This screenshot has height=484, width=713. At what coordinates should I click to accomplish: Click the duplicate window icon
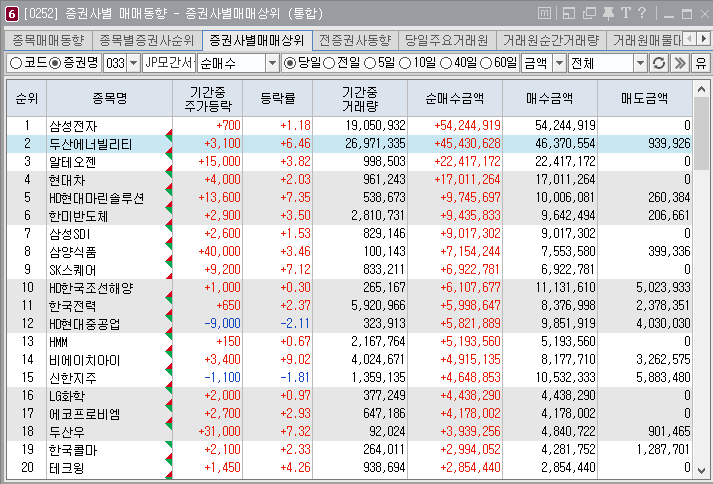(589, 13)
